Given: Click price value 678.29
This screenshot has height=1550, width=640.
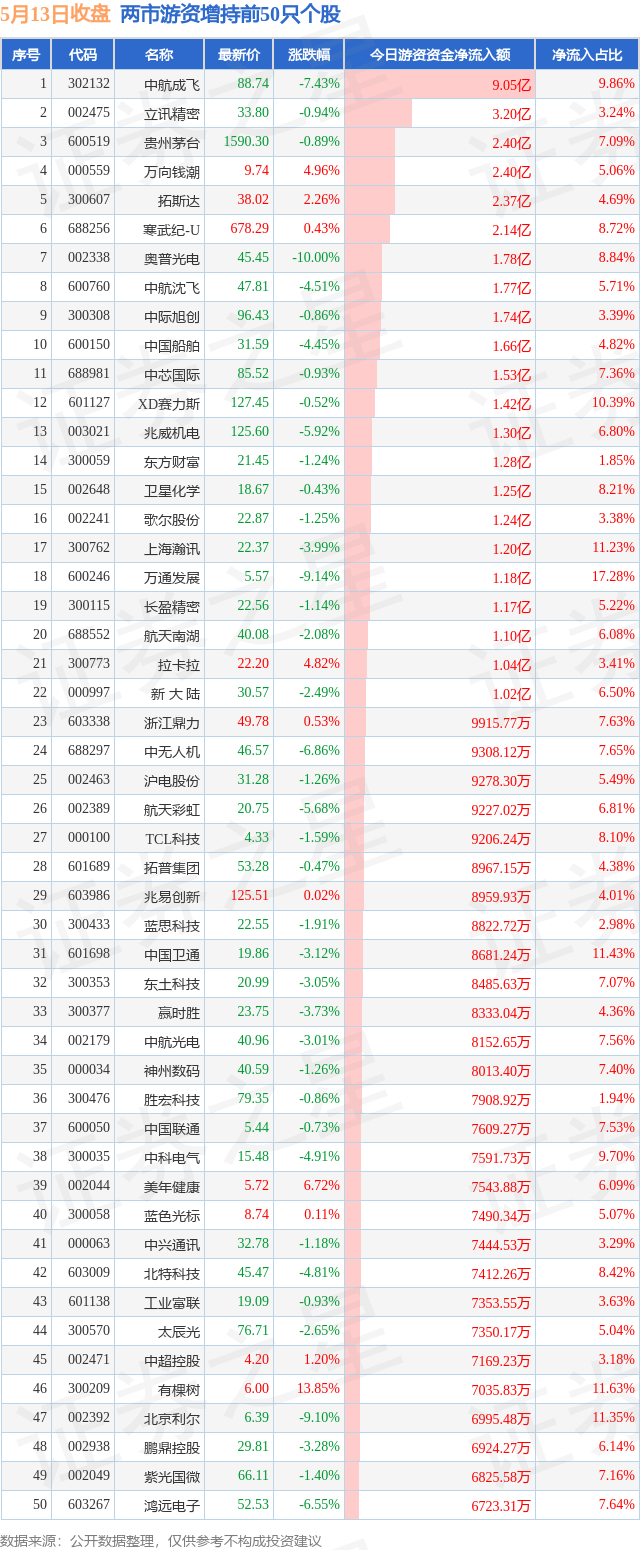Looking at the screenshot, I should point(250,229).
